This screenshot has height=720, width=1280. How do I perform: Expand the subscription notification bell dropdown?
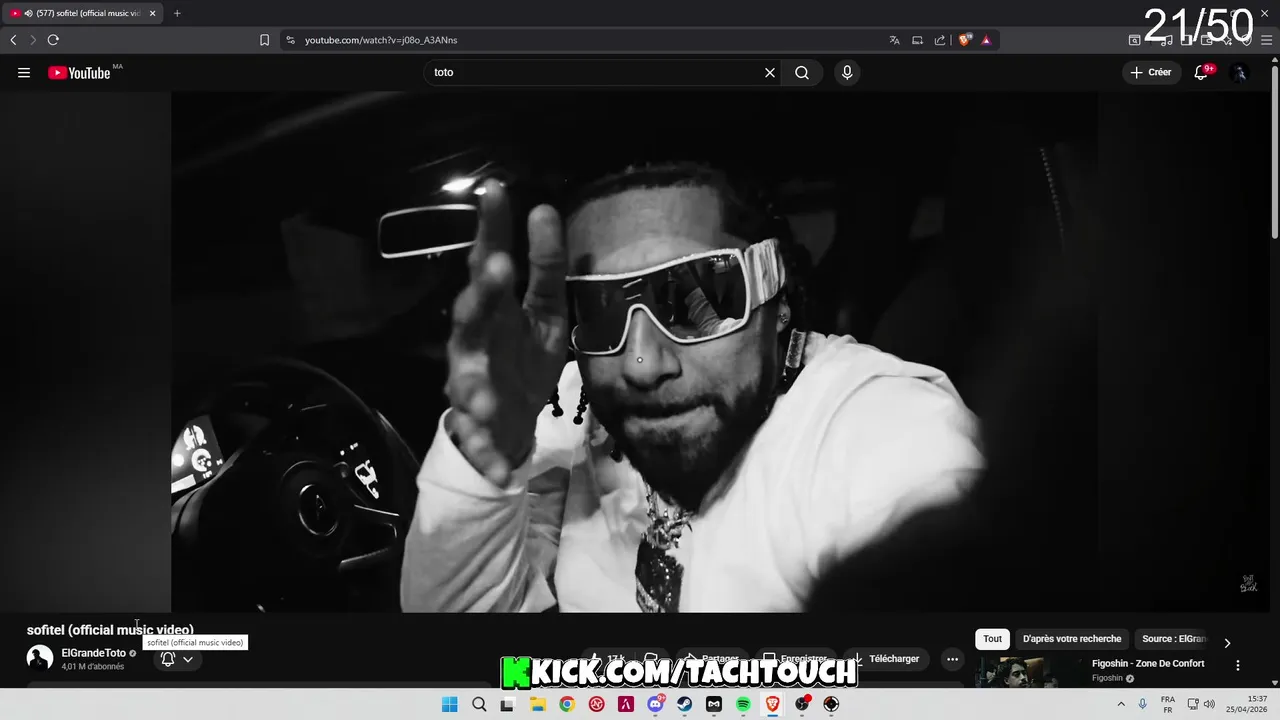click(x=177, y=659)
